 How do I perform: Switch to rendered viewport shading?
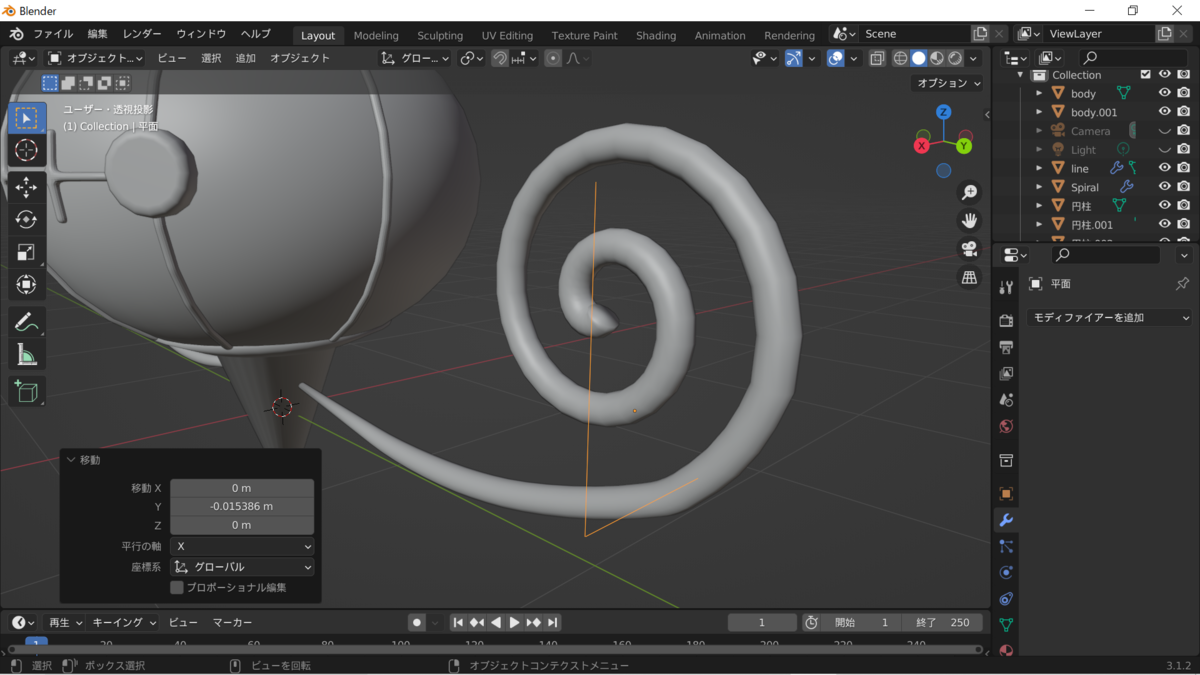pyautogui.click(x=956, y=58)
